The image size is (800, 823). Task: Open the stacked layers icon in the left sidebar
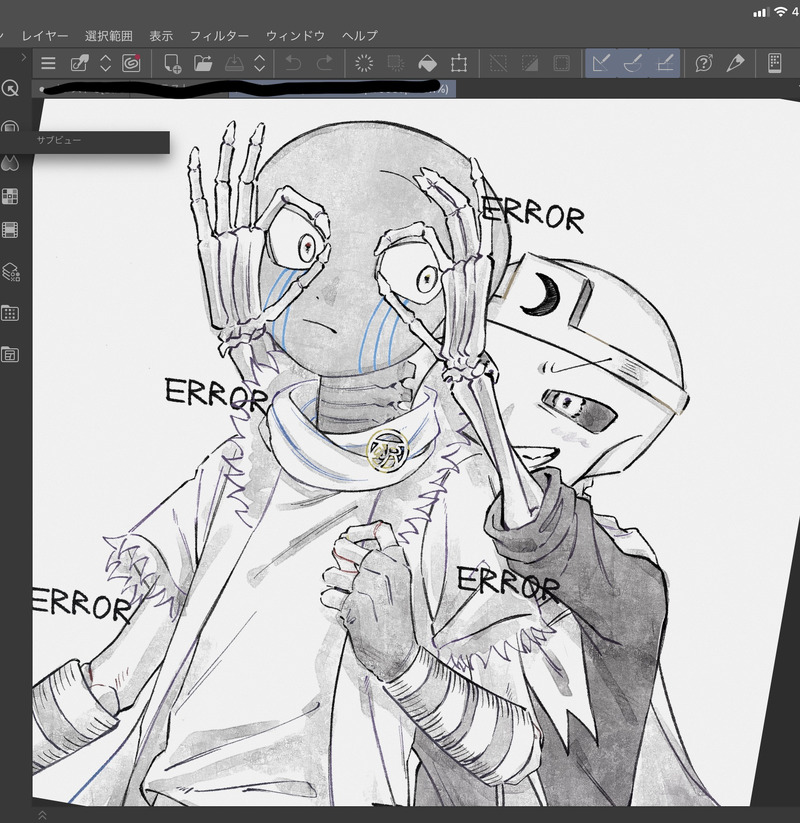tap(10, 272)
